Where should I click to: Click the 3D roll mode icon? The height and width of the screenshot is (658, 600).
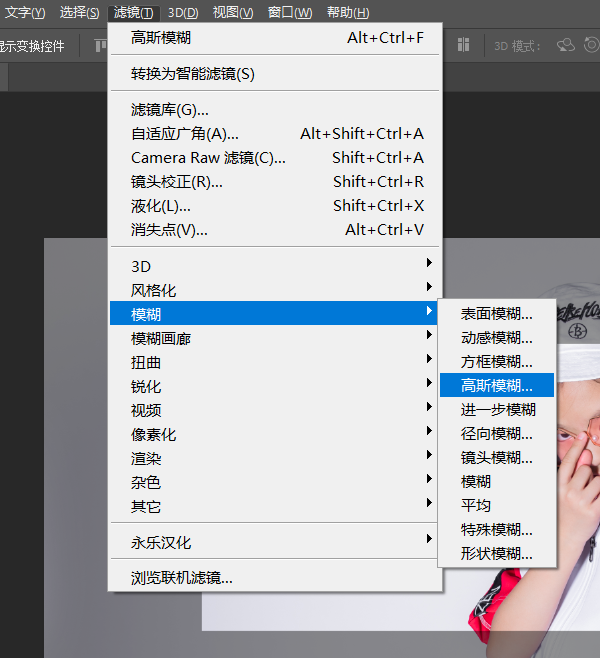[592, 44]
